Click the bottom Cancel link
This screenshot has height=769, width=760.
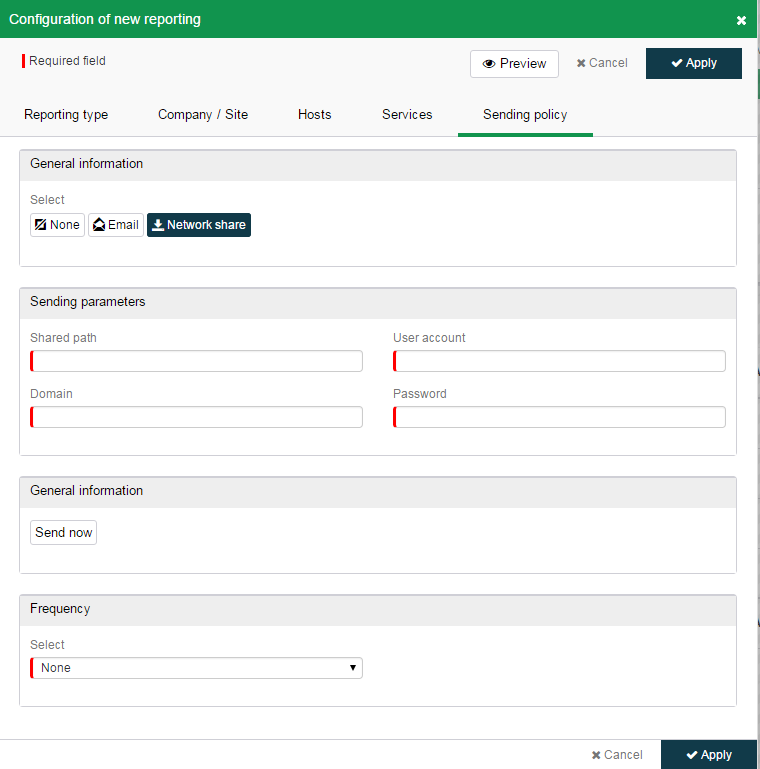[617, 754]
